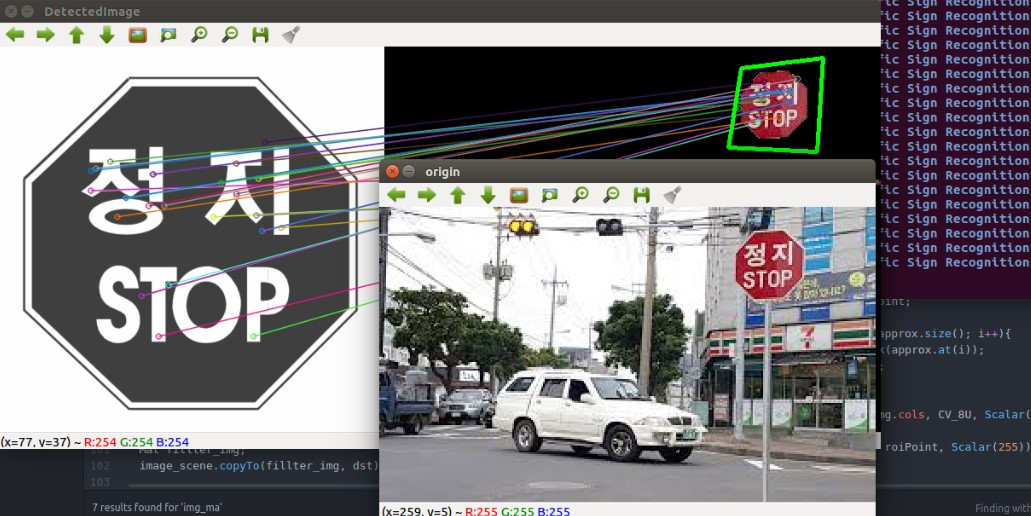The height and width of the screenshot is (516, 1031).
Task: Zoom out on the DetectedImage window
Action: (229, 35)
